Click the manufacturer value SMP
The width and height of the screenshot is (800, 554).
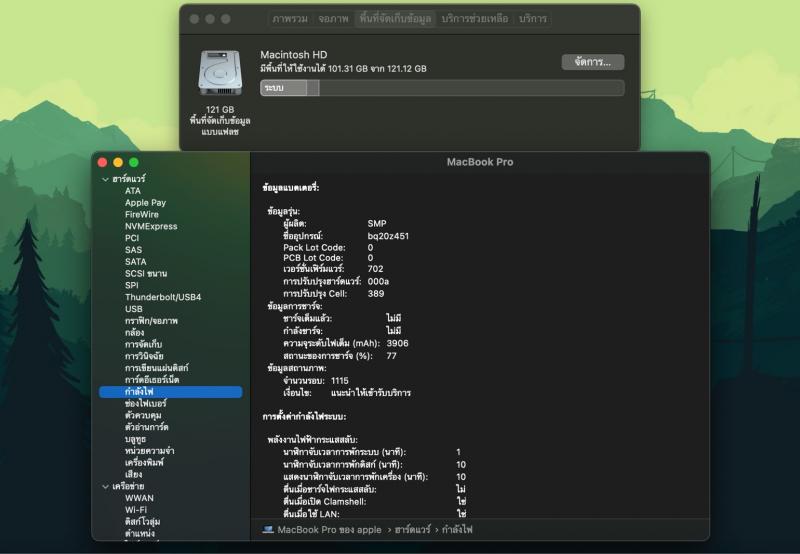pos(377,223)
